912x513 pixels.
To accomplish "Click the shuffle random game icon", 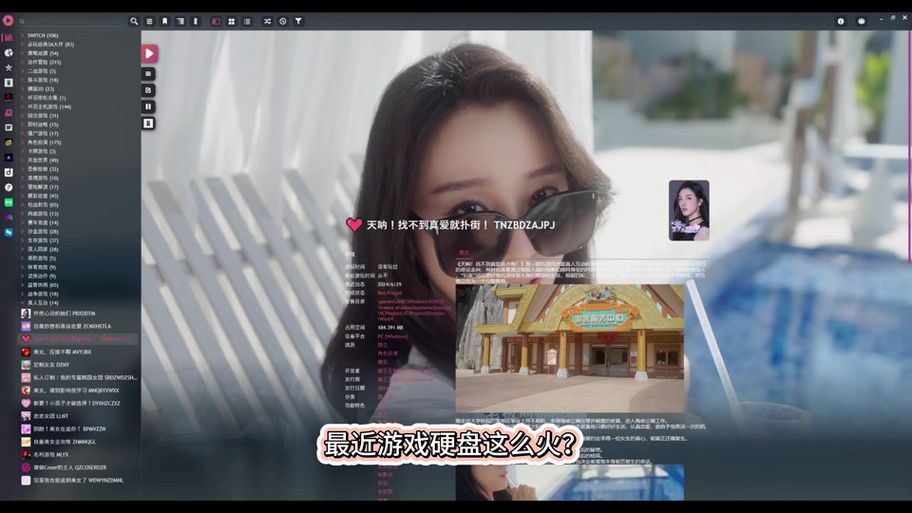I will 267,21.
